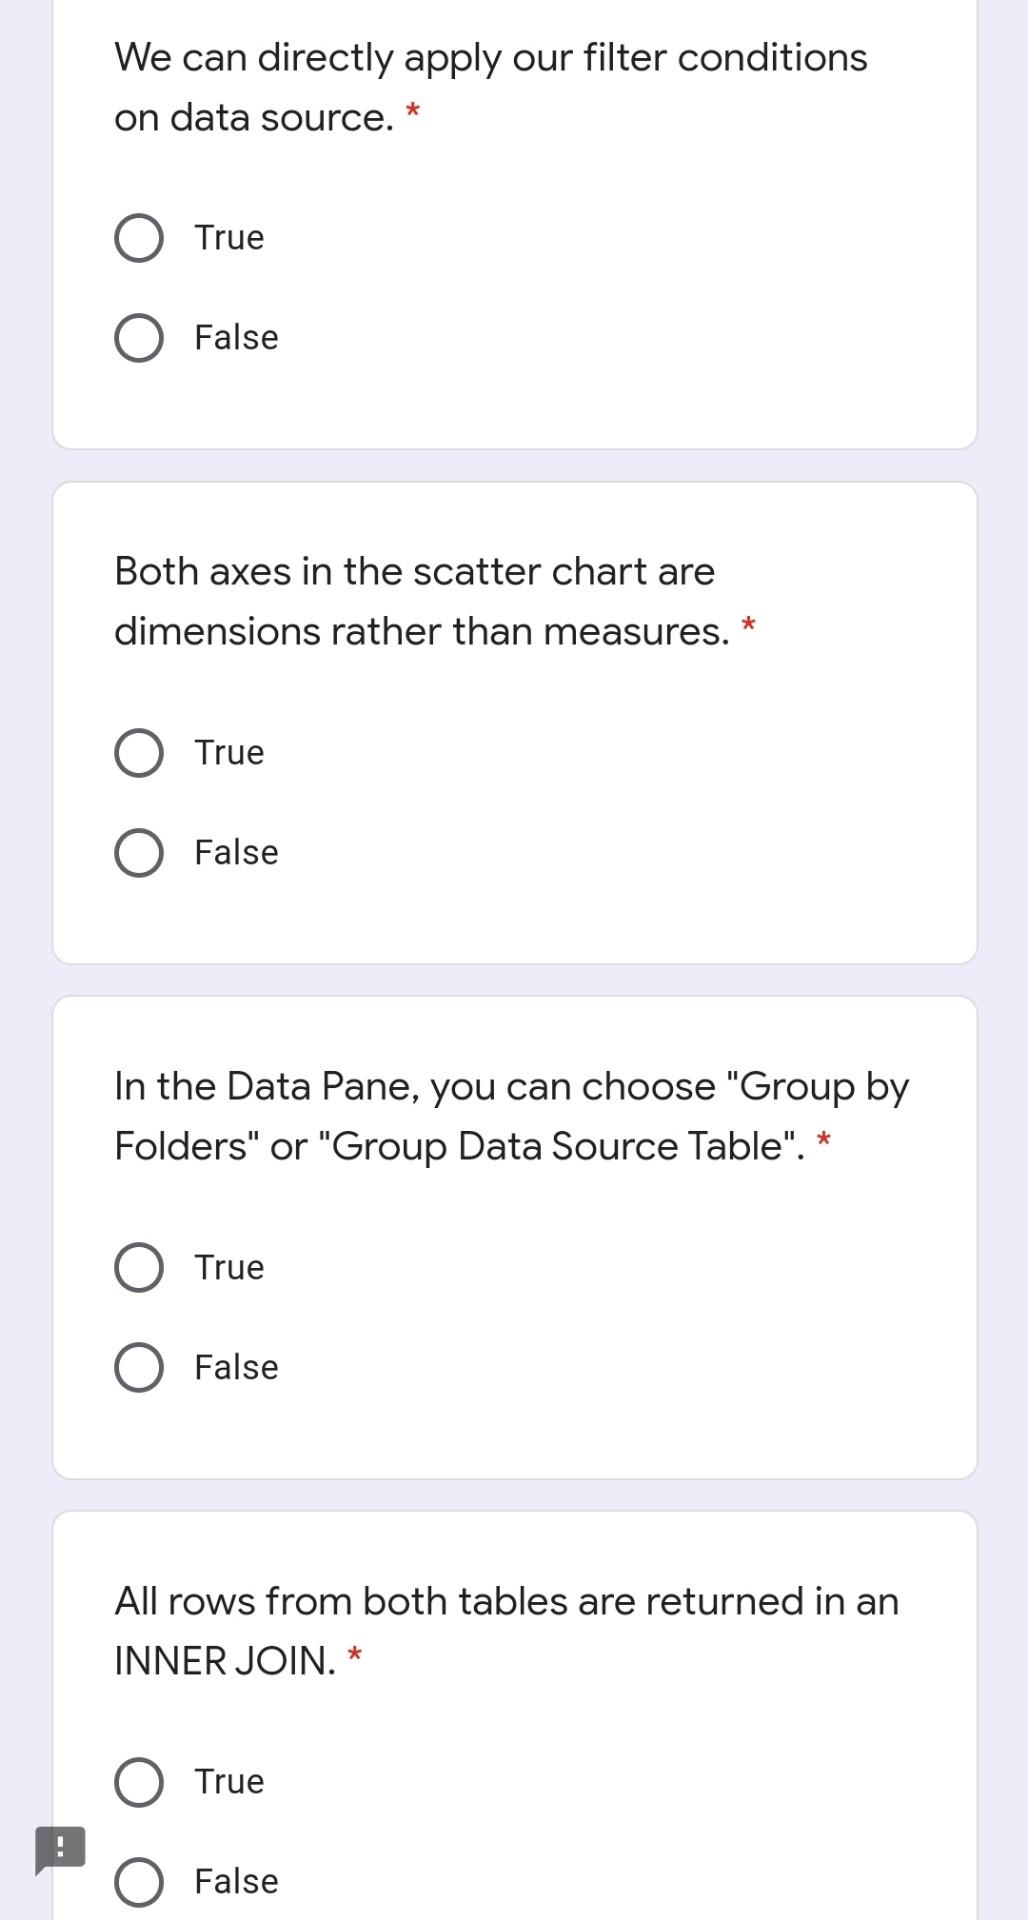Click 'True' label text under scatter chart question
Image resolution: width=1028 pixels, height=1920 pixels.
click(229, 753)
